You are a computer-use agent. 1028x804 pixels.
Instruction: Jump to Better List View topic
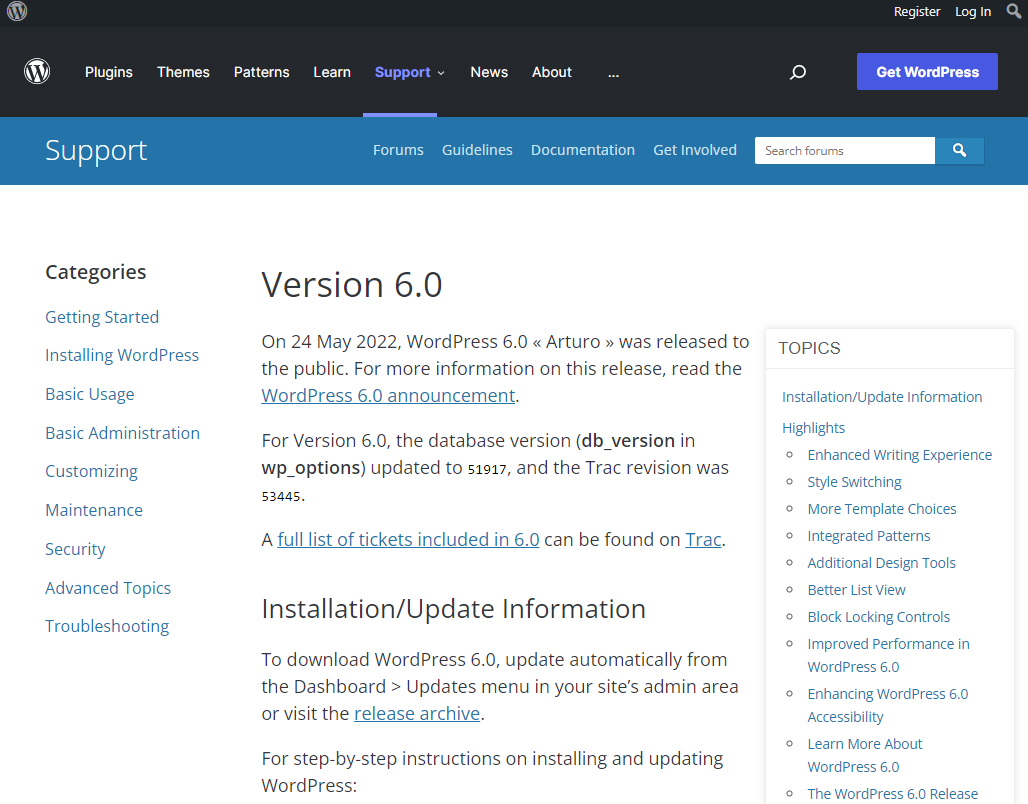click(x=856, y=590)
